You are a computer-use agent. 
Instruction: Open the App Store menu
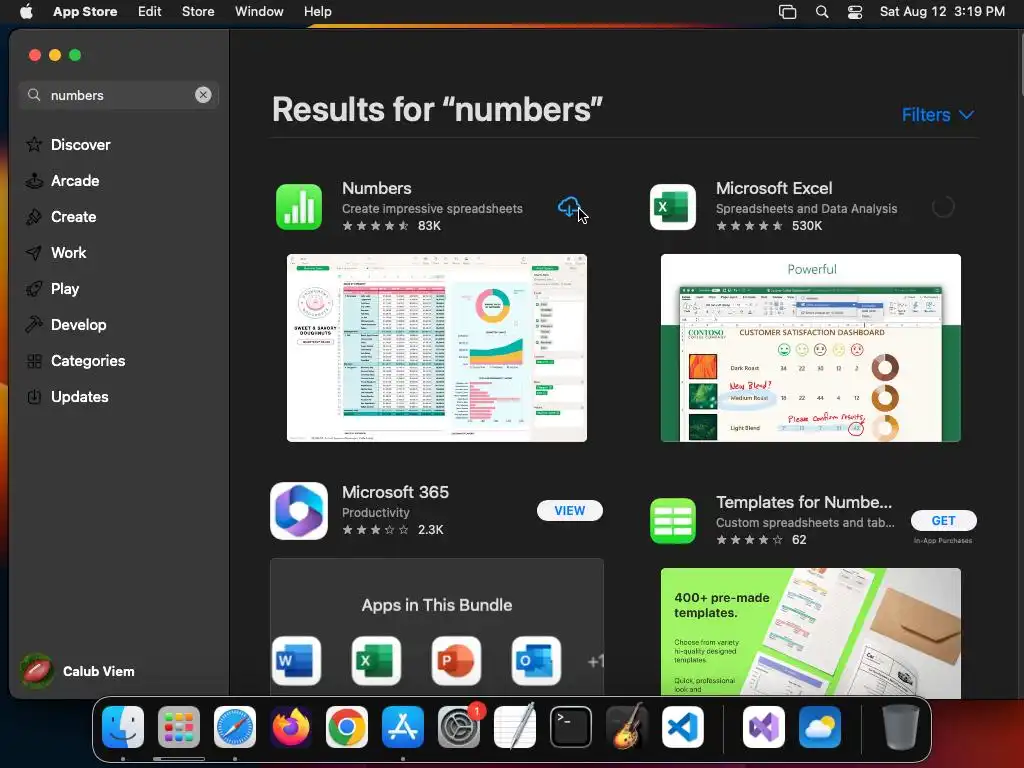pyautogui.click(x=85, y=12)
